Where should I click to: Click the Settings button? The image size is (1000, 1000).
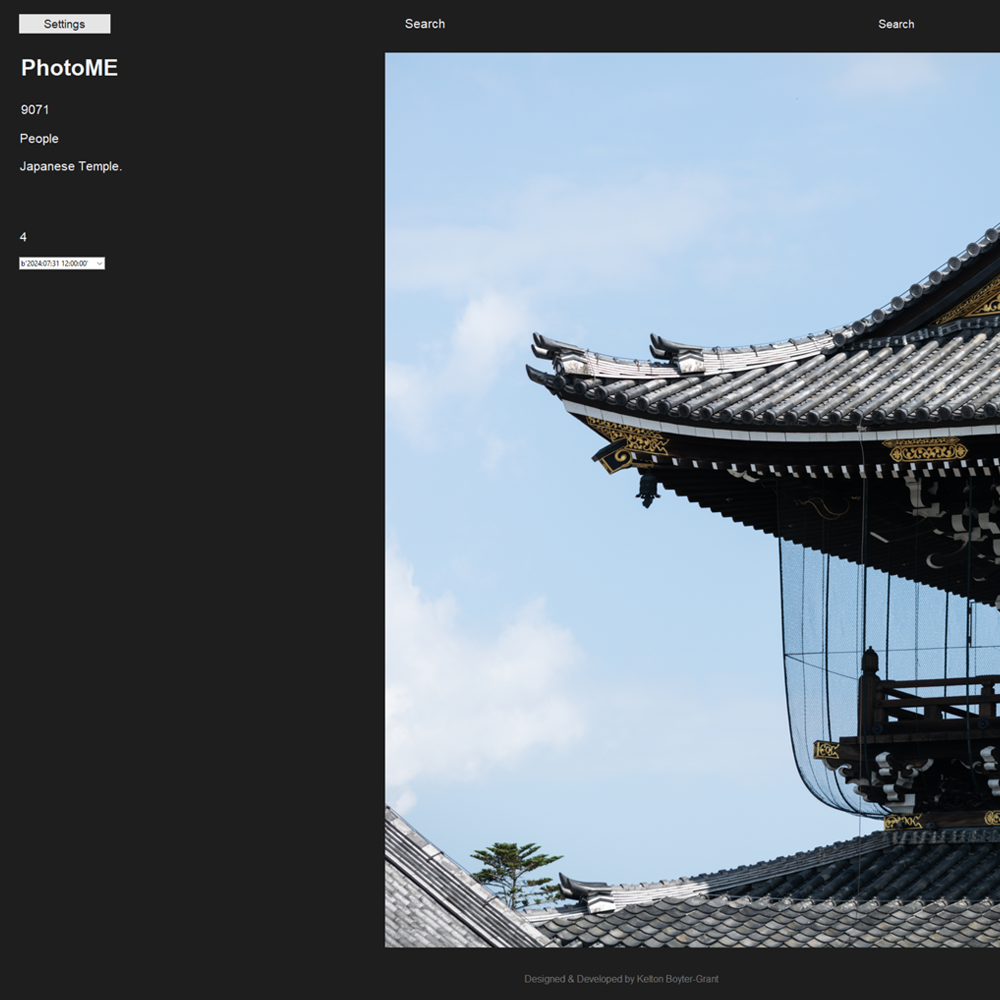coord(64,24)
